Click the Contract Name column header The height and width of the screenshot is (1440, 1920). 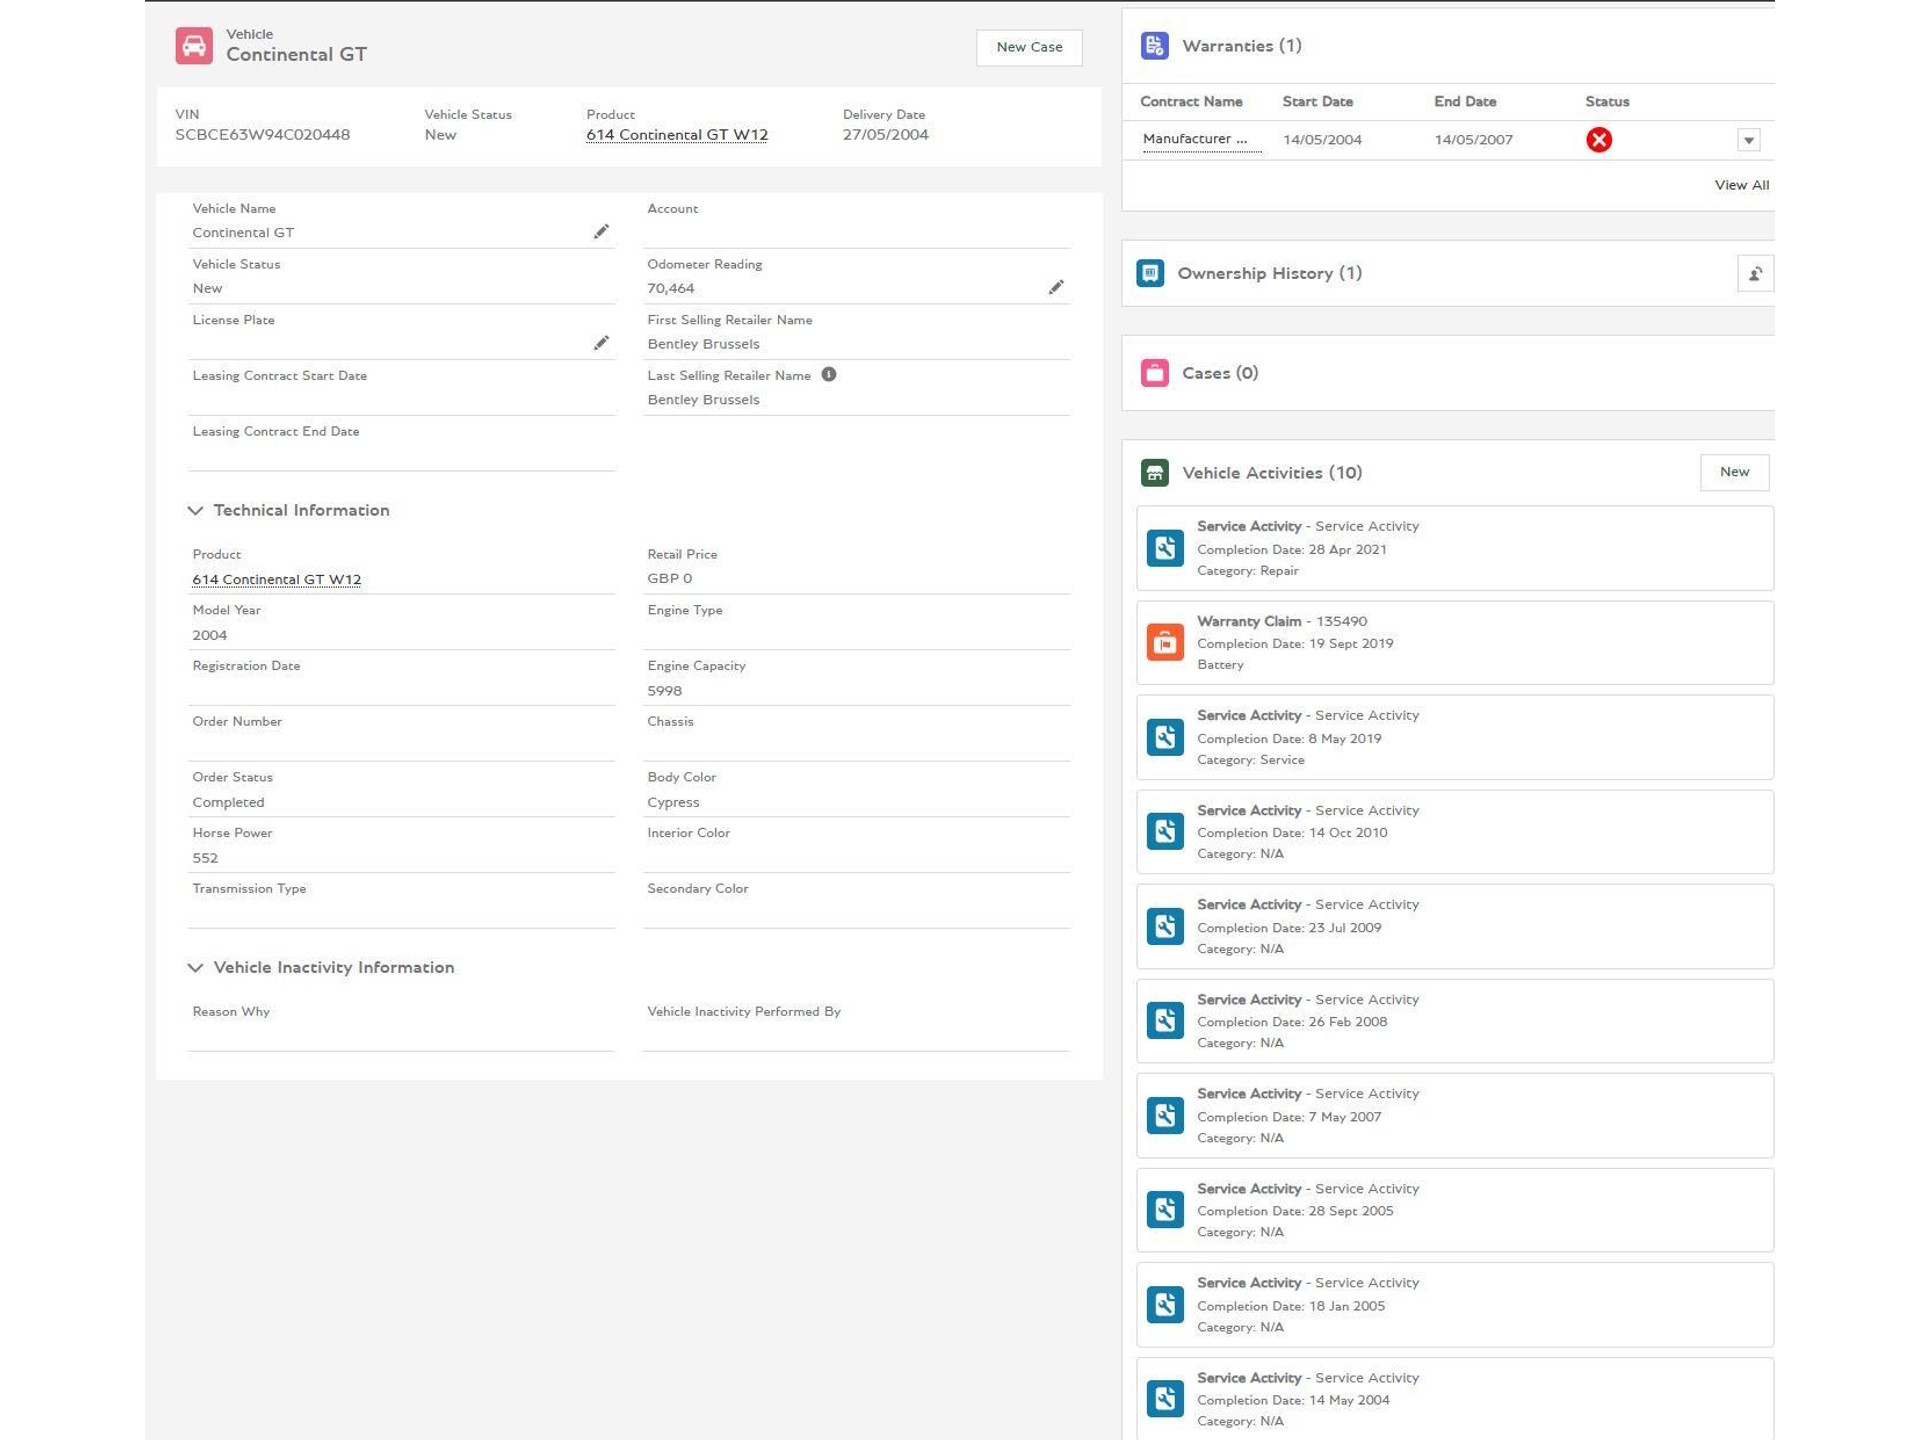click(x=1191, y=102)
